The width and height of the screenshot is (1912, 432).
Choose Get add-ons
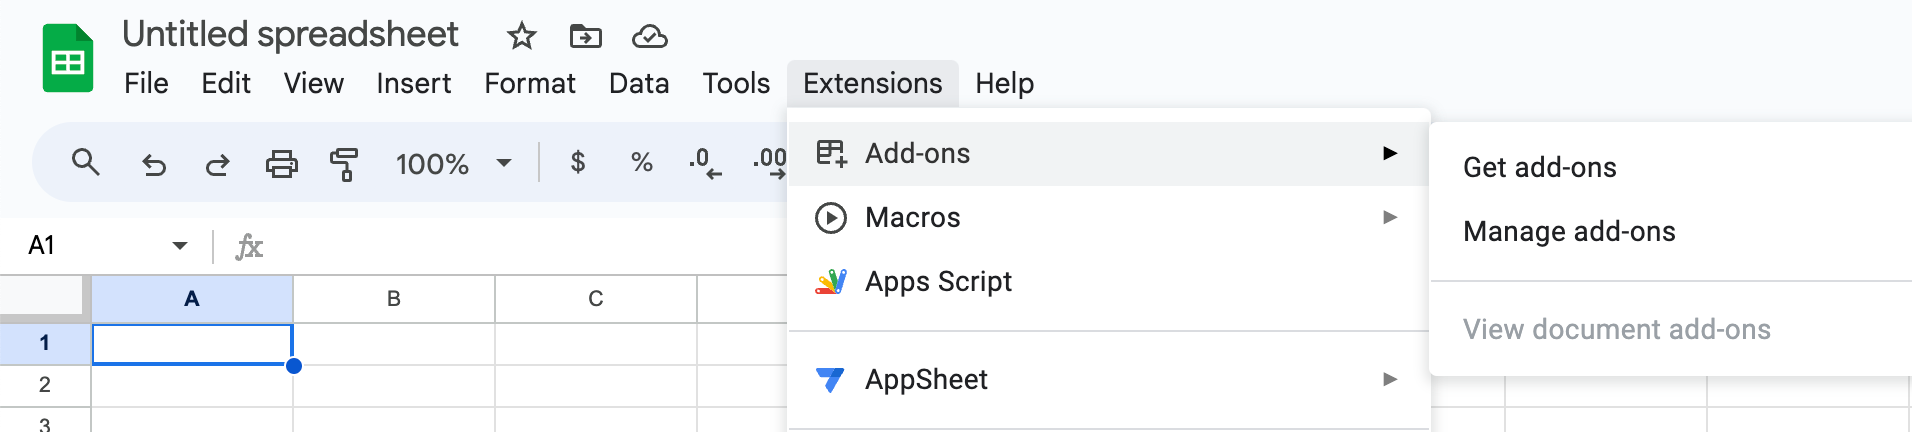coord(1539,167)
